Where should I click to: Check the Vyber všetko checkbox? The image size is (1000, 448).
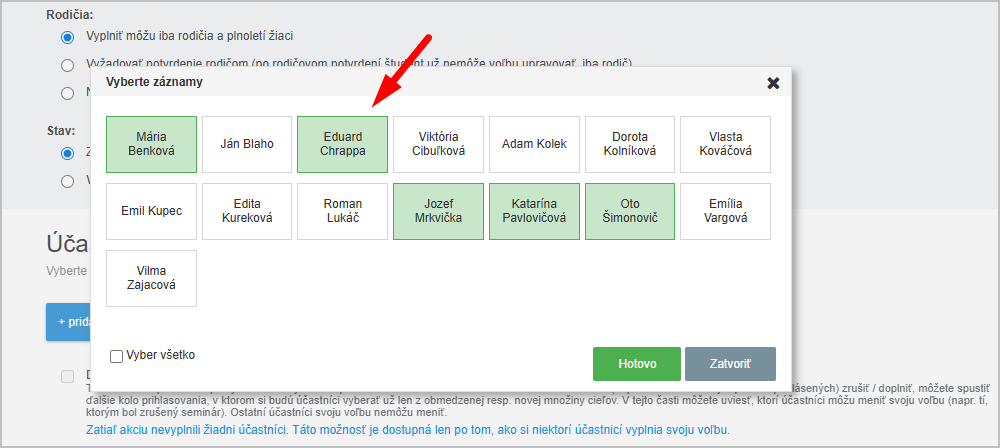[117, 355]
